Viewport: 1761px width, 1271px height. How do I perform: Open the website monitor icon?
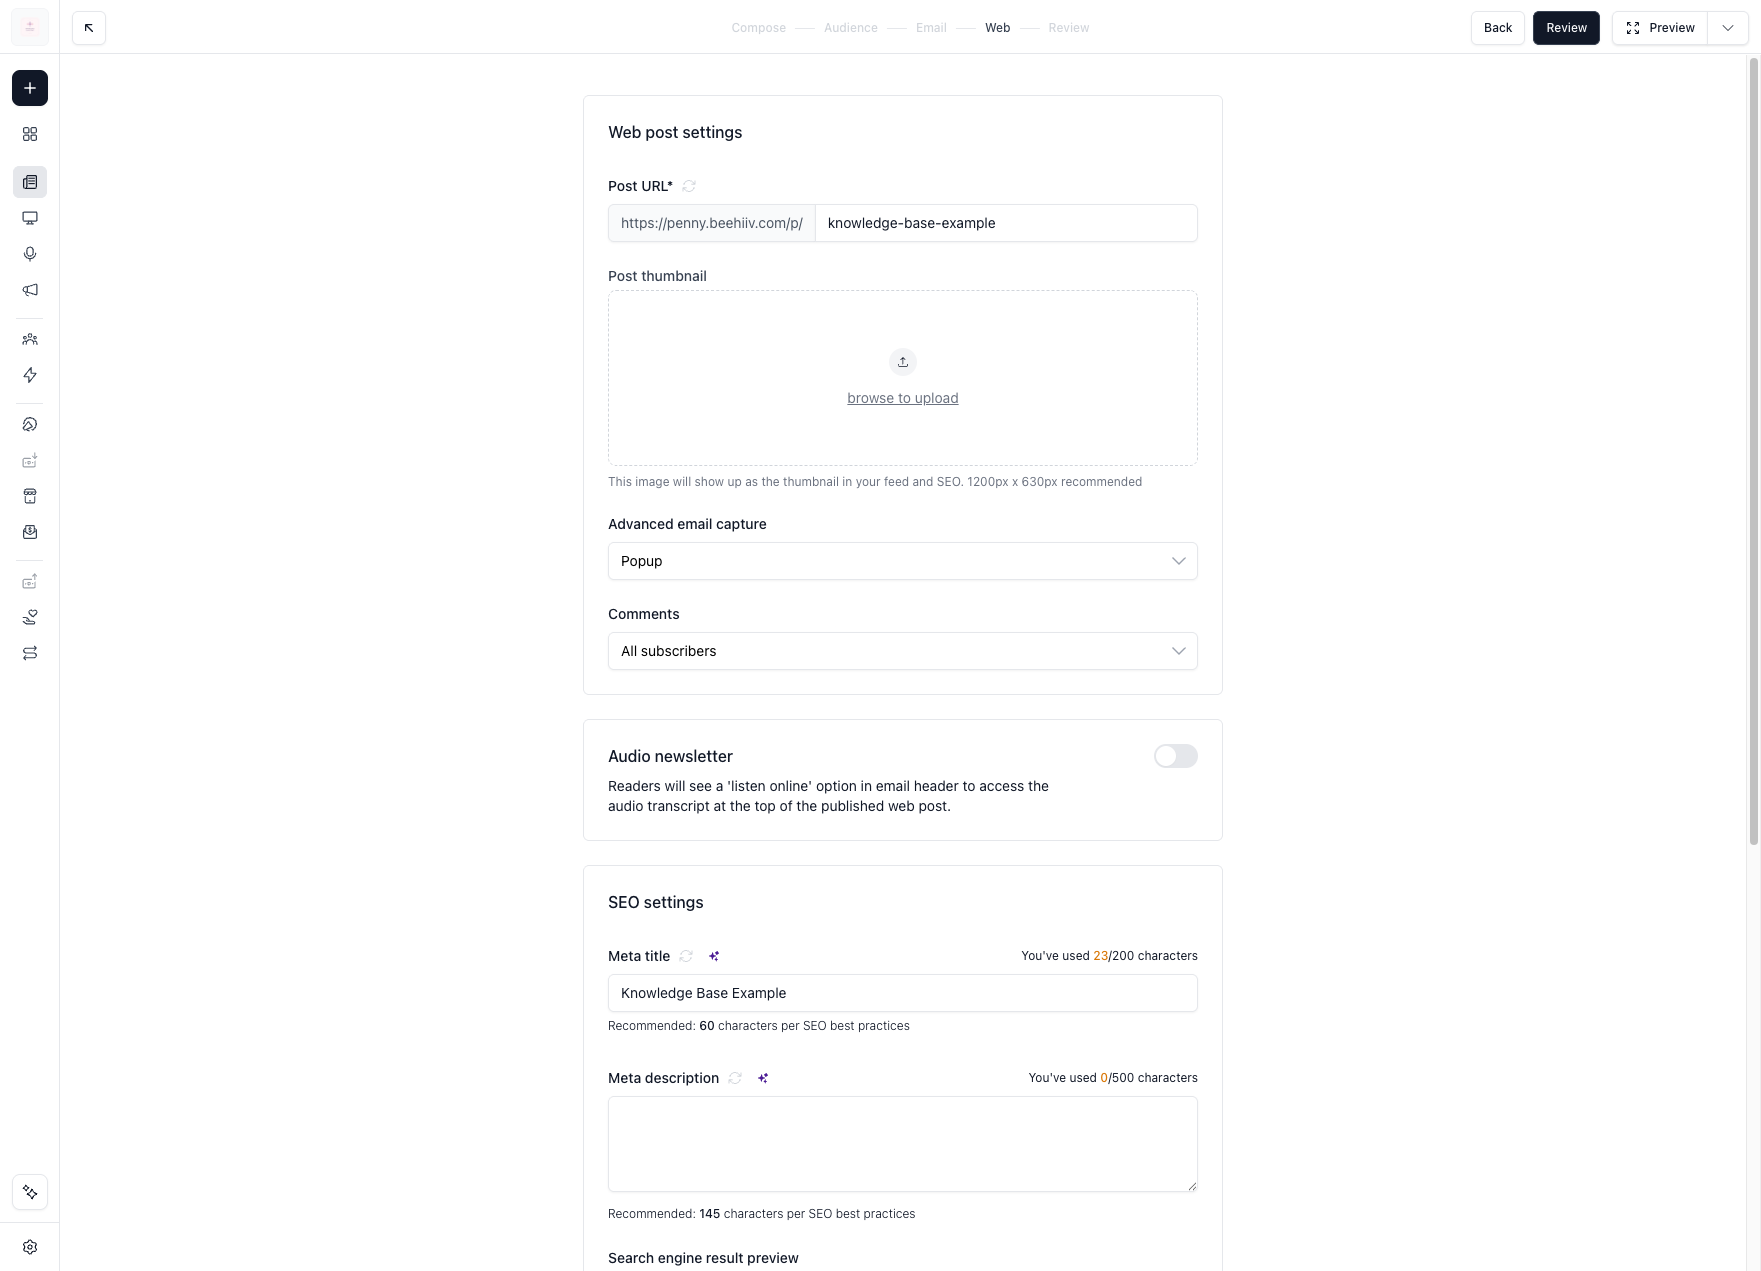30,218
